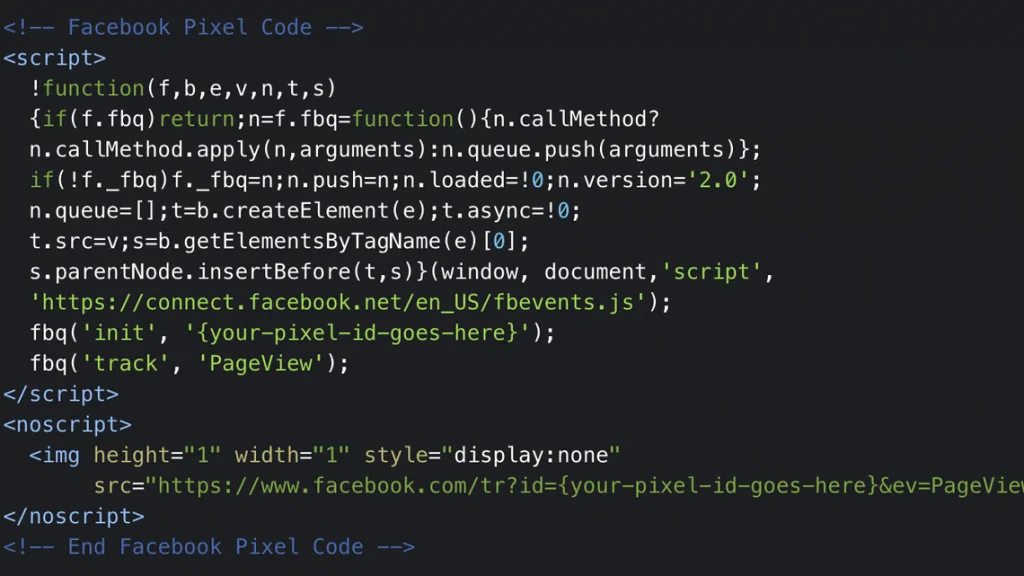This screenshot has height=576, width=1024.
Task: Click the text 'n.callMethod?' in the code
Action: click(576, 119)
